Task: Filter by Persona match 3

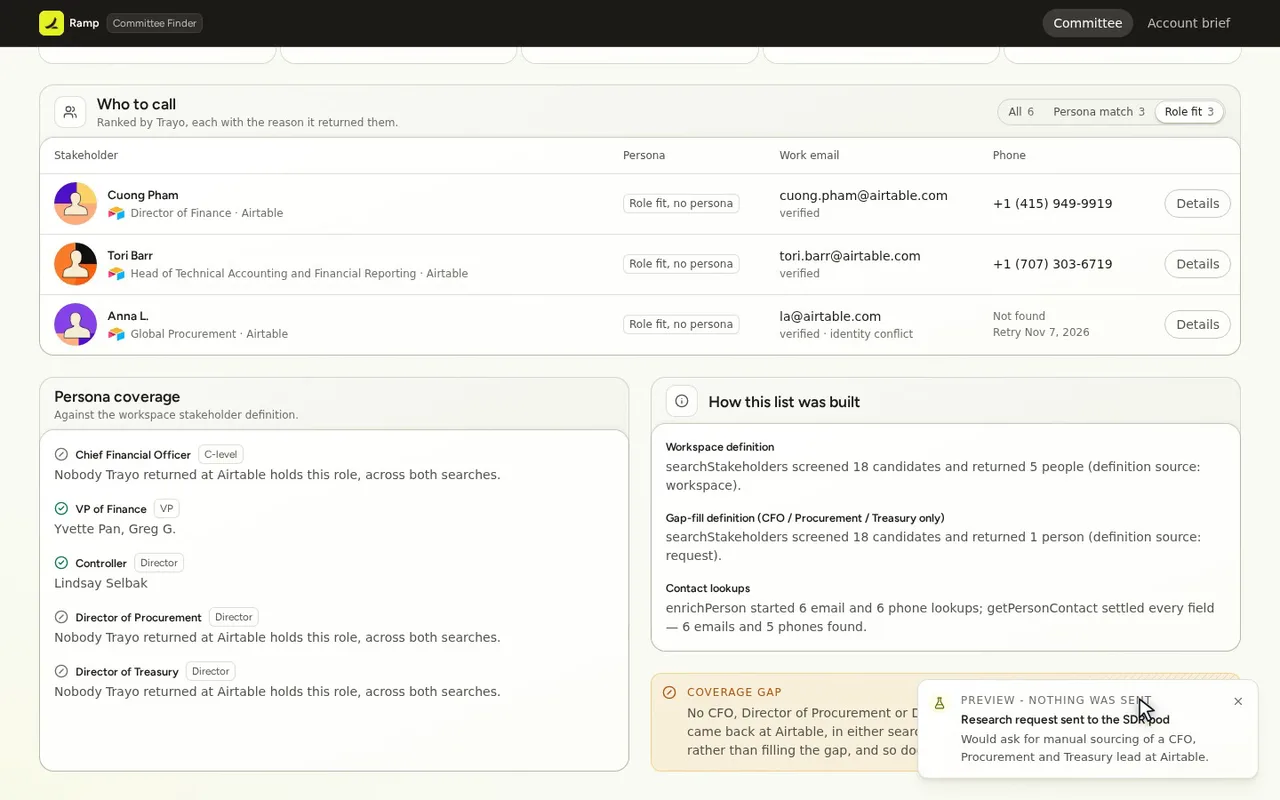Action: [1098, 112]
